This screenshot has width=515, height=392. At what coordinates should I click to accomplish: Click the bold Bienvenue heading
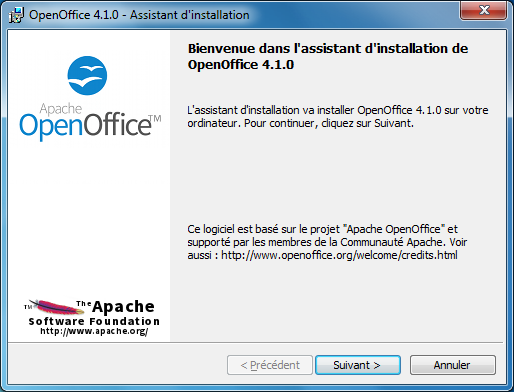click(x=328, y=56)
